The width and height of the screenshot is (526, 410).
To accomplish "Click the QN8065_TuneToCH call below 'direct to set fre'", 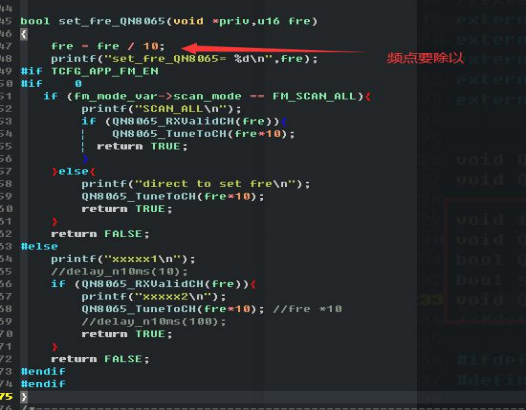I will [173, 196].
